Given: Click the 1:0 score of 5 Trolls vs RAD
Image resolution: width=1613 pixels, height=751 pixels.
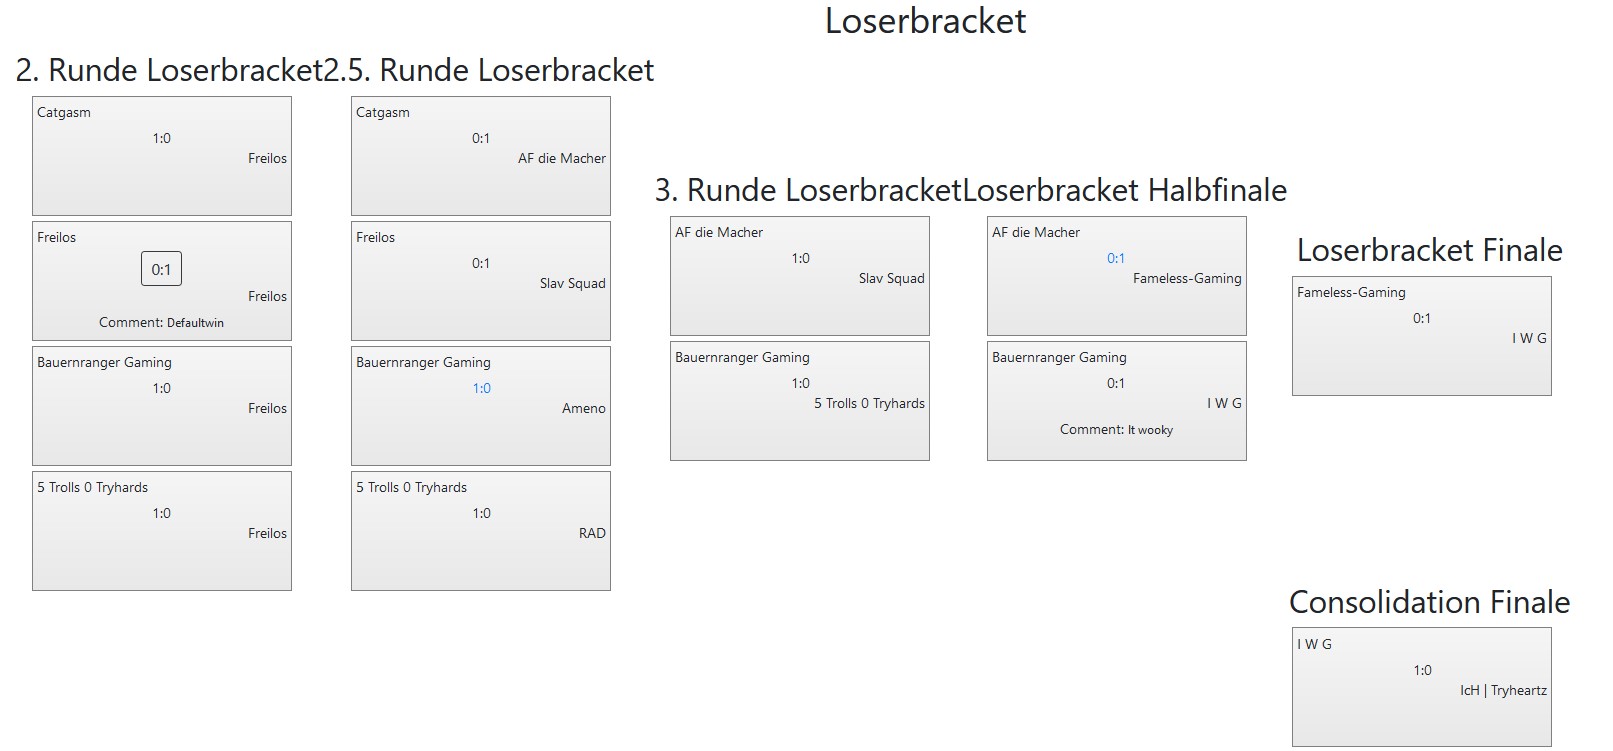Looking at the screenshot, I should tap(482, 513).
